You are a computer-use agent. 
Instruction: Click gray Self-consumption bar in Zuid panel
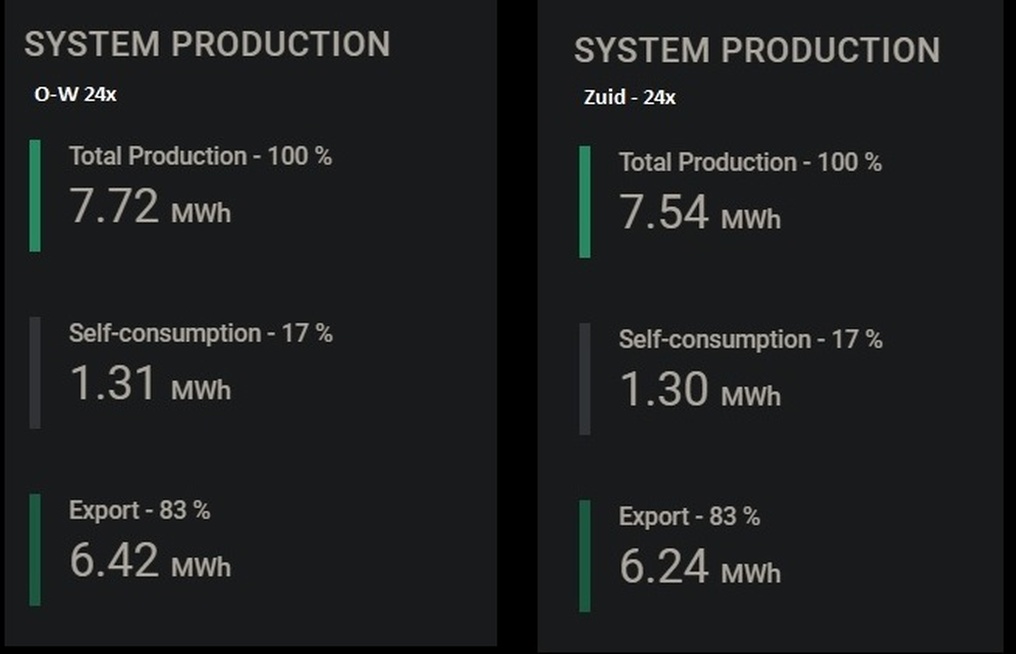pos(585,378)
